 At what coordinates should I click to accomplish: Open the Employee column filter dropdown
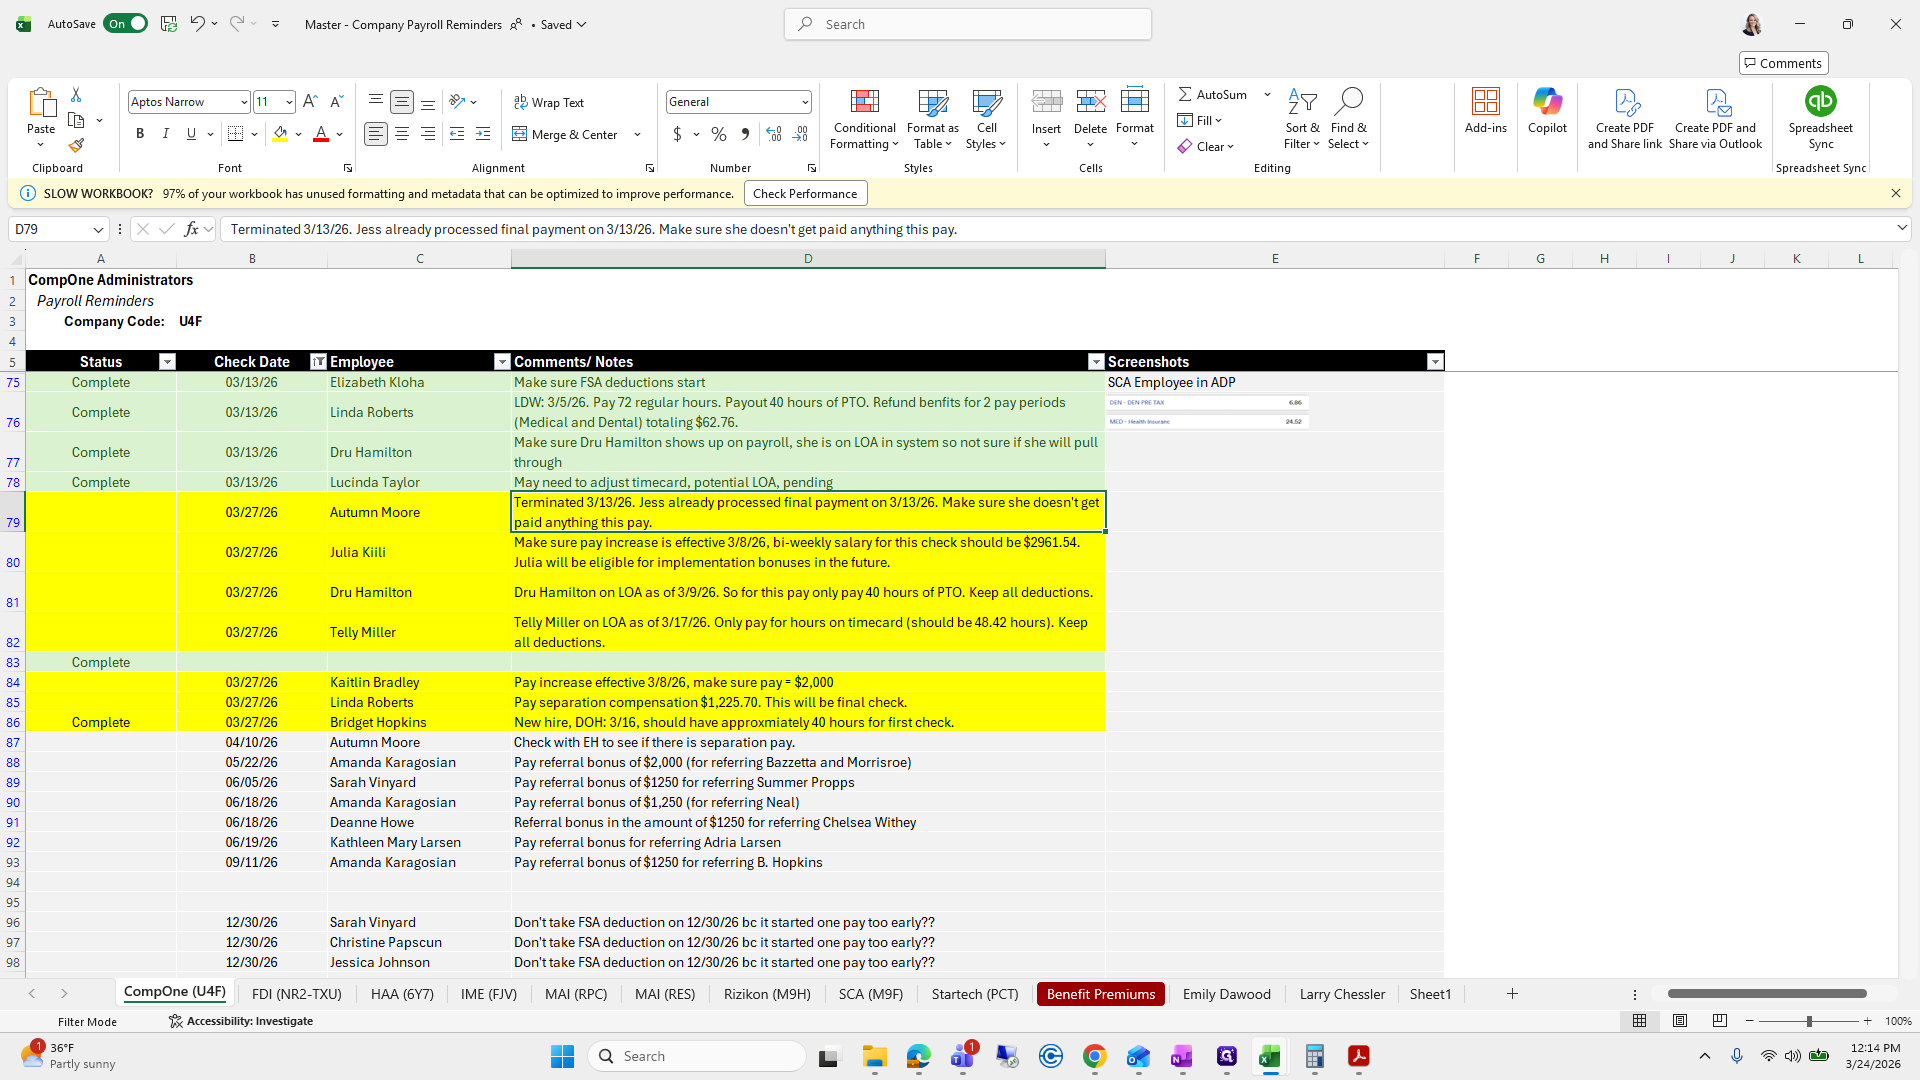pos(502,361)
